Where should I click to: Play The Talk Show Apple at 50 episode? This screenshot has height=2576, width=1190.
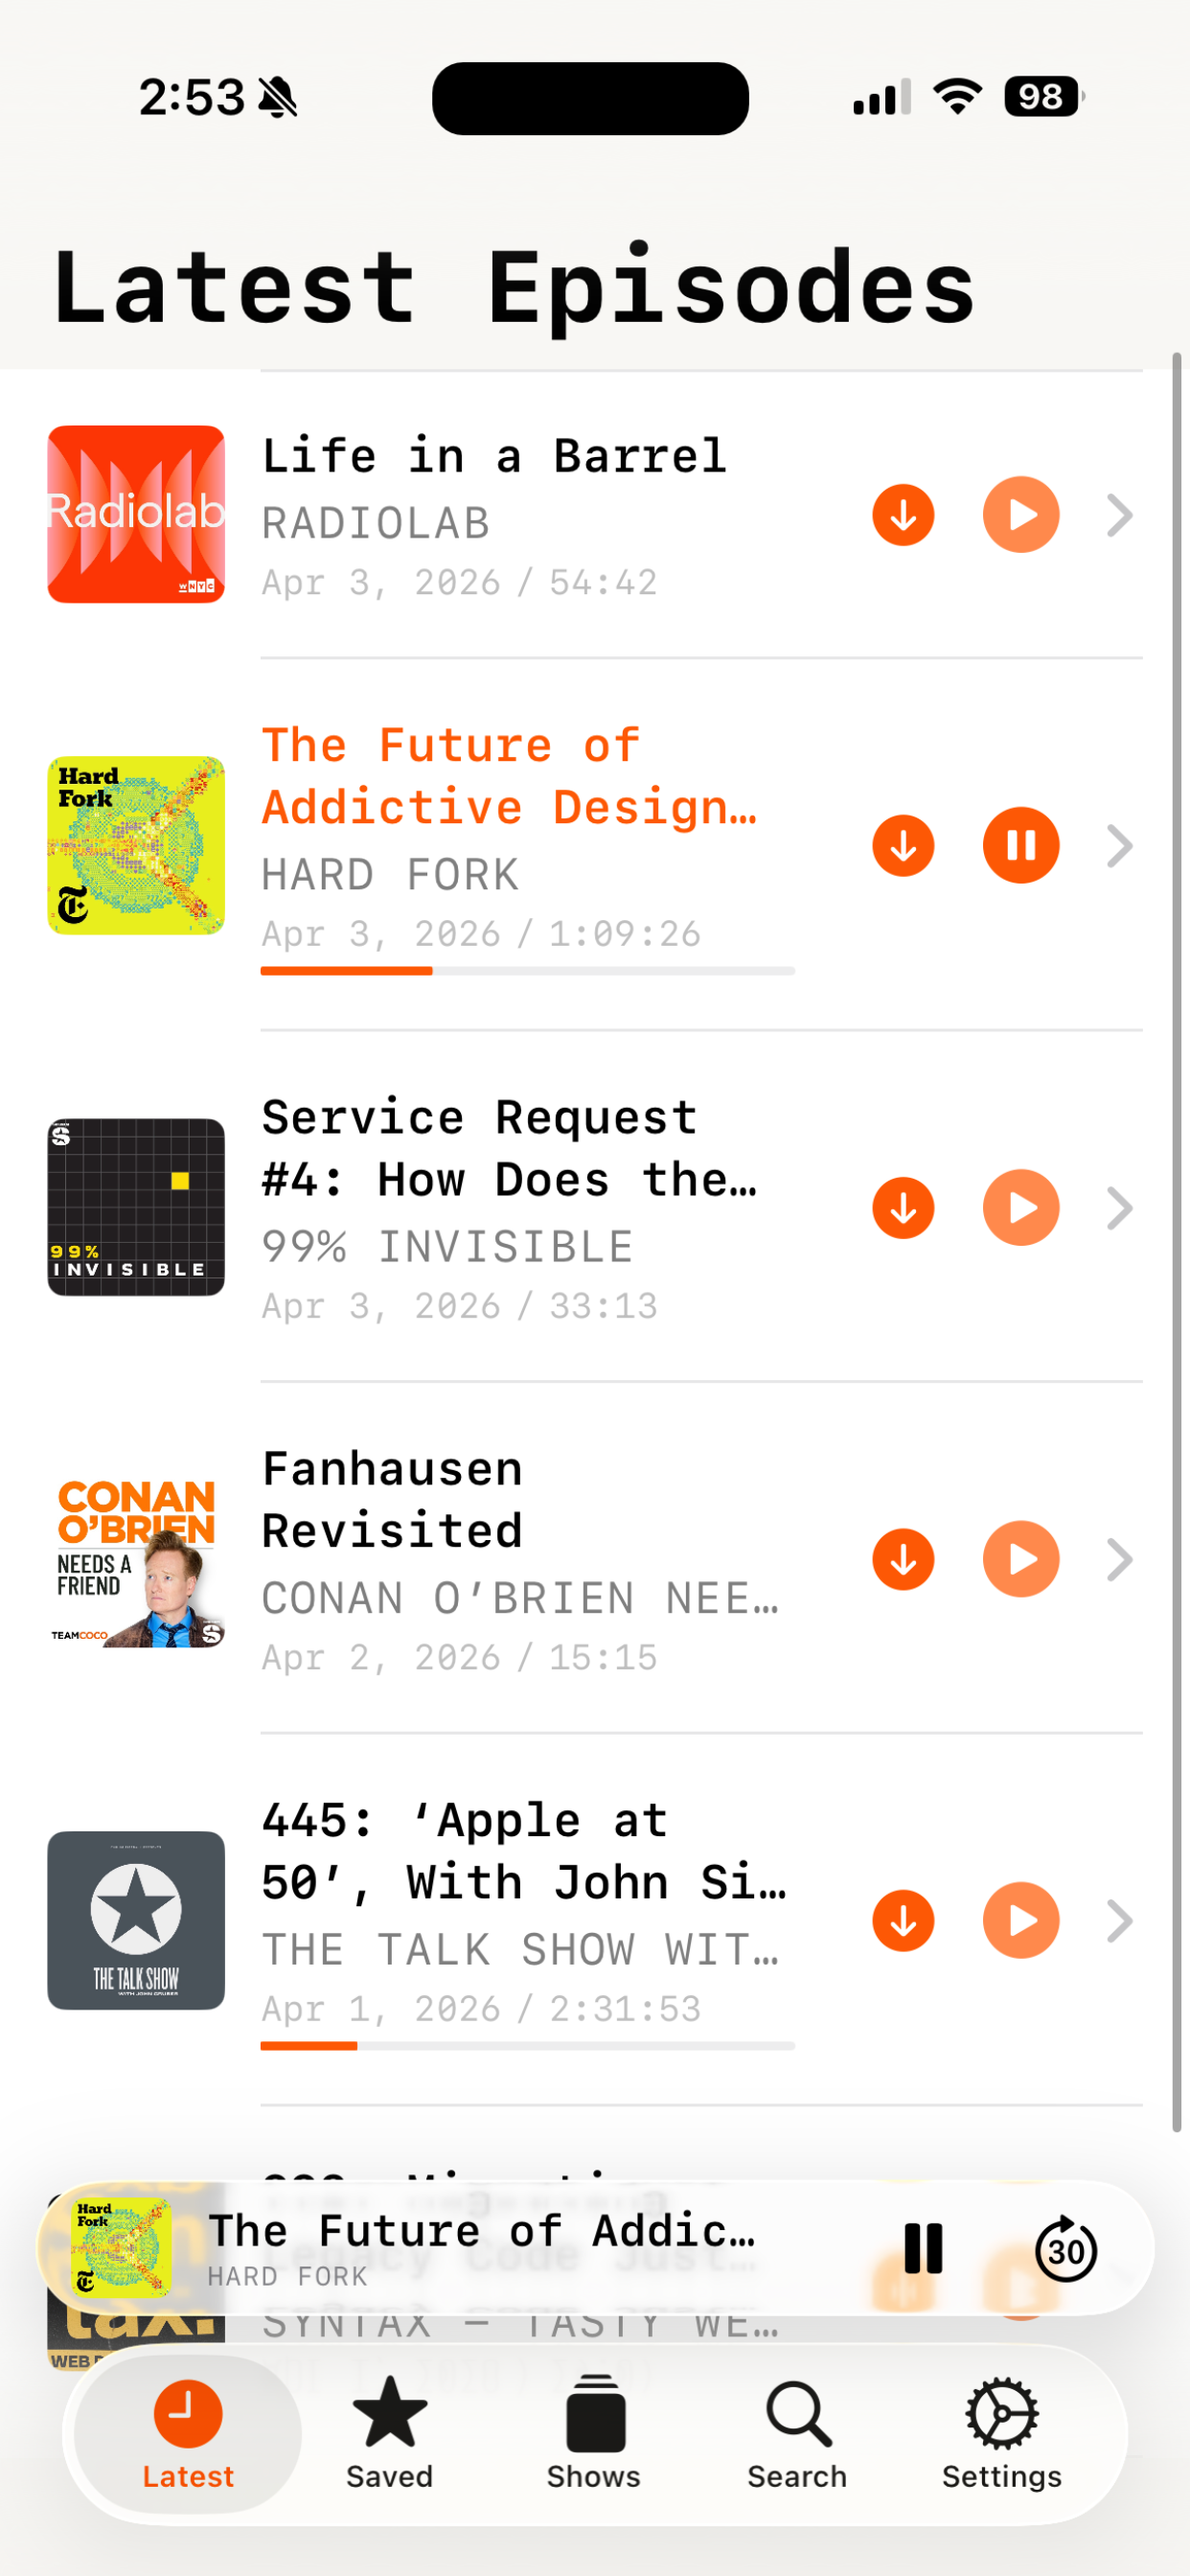1021,1921
